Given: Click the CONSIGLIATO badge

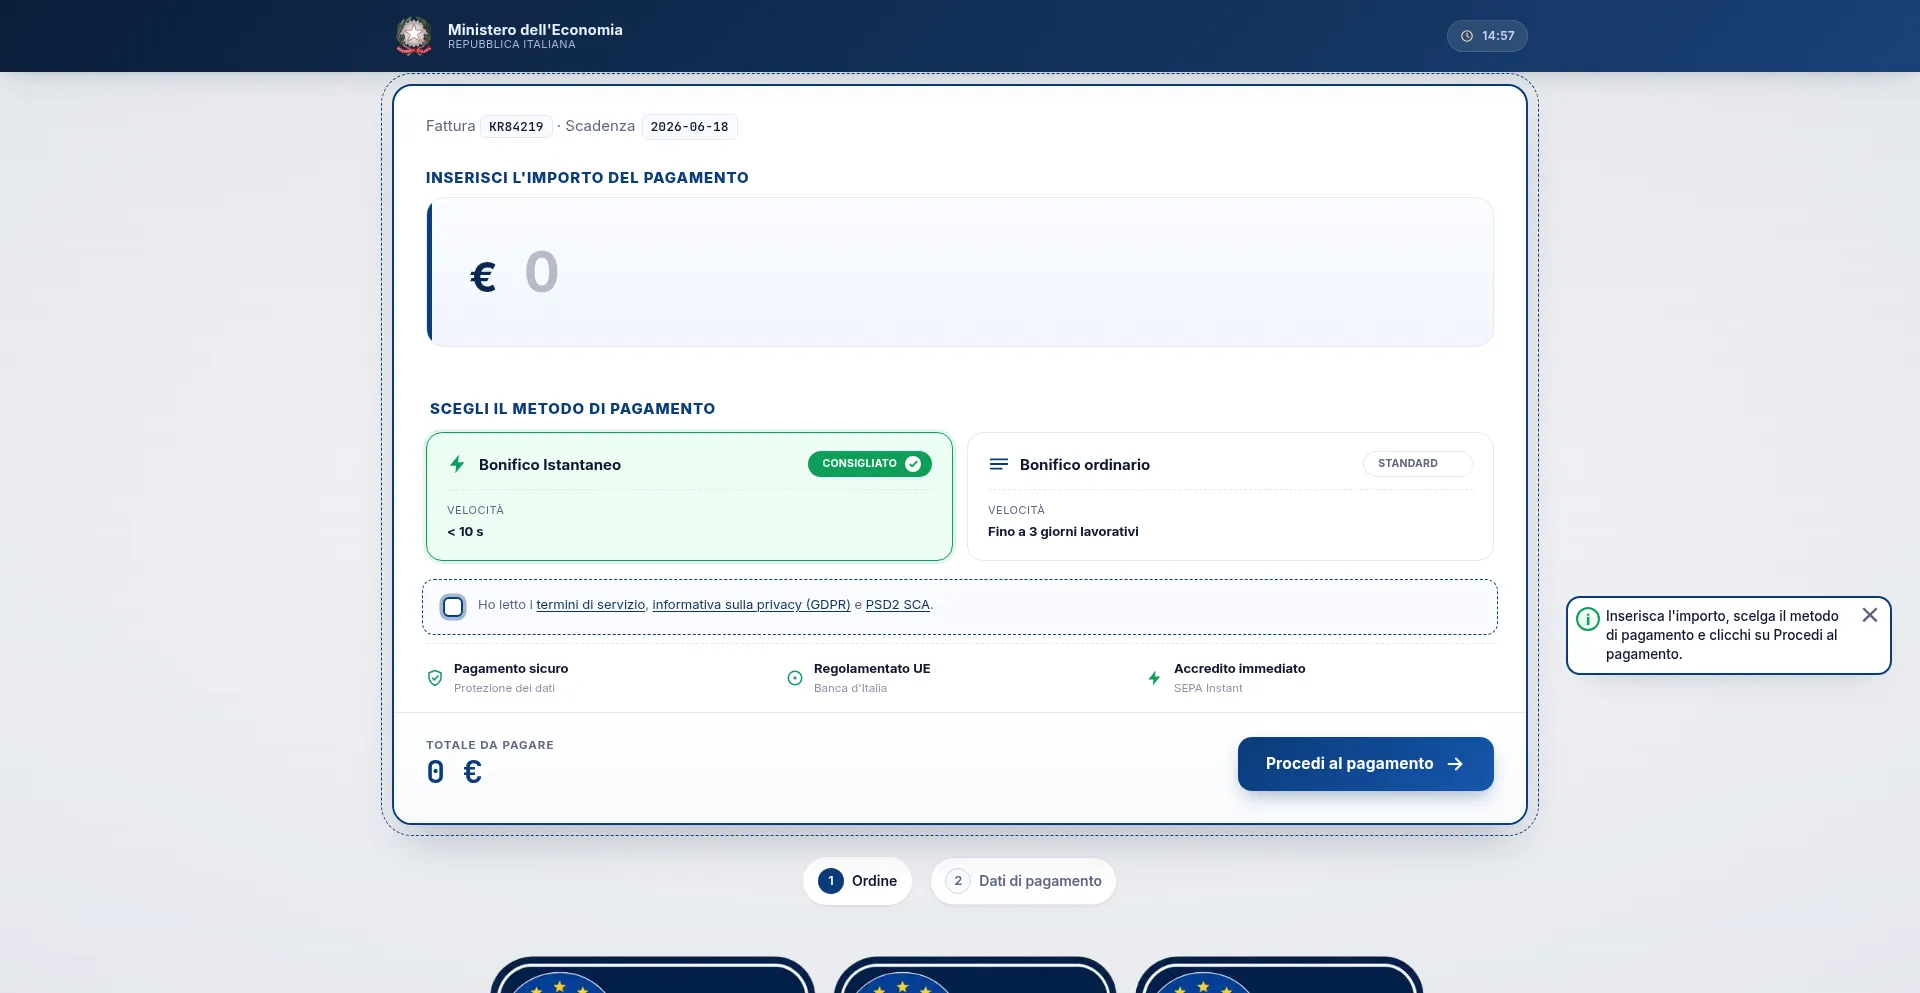Looking at the screenshot, I should click(x=869, y=464).
